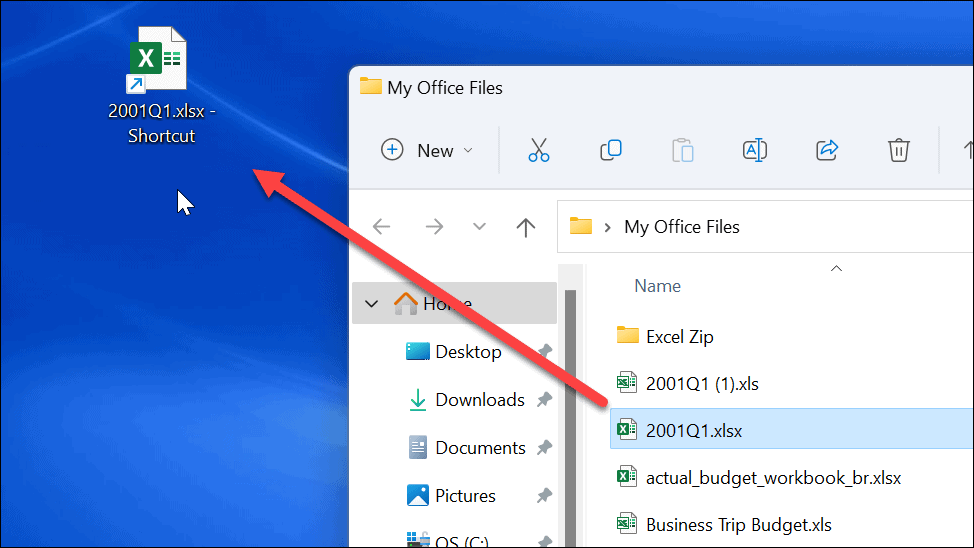Collapse the Home tree node
974x548 pixels.
(372, 304)
